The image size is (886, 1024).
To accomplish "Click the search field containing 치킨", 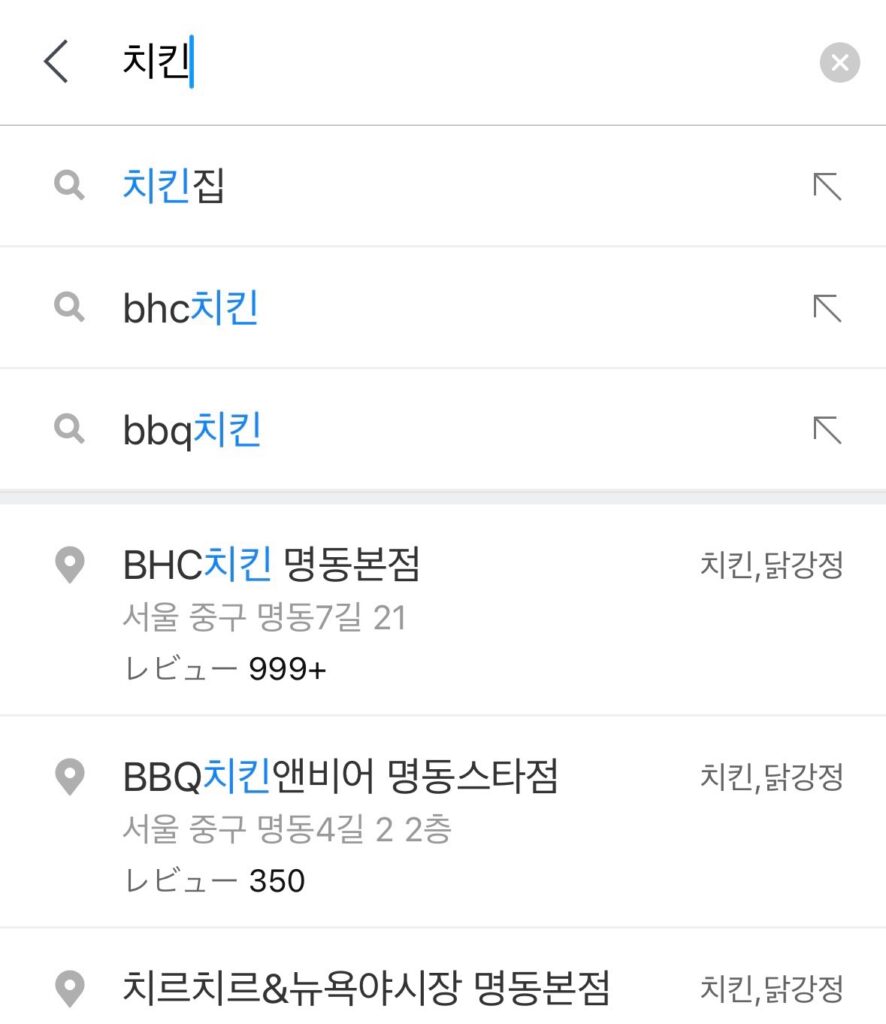I will [x=457, y=61].
